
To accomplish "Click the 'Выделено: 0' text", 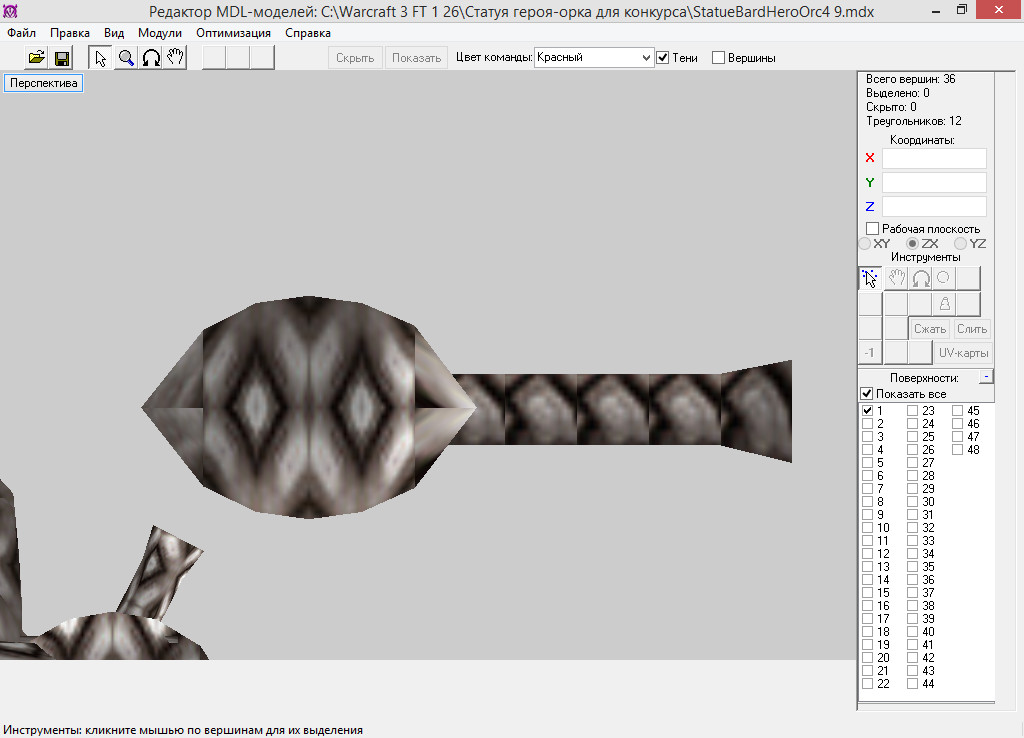I will [x=897, y=93].
